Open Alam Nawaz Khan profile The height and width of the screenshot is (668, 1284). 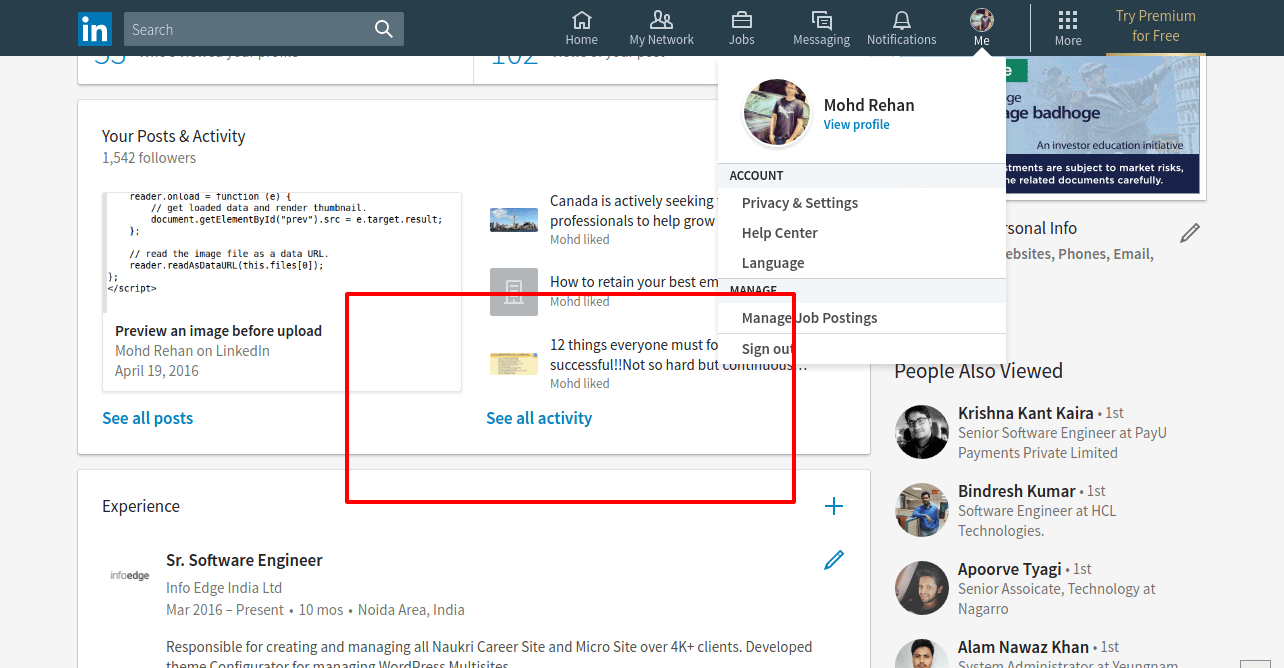(1023, 647)
